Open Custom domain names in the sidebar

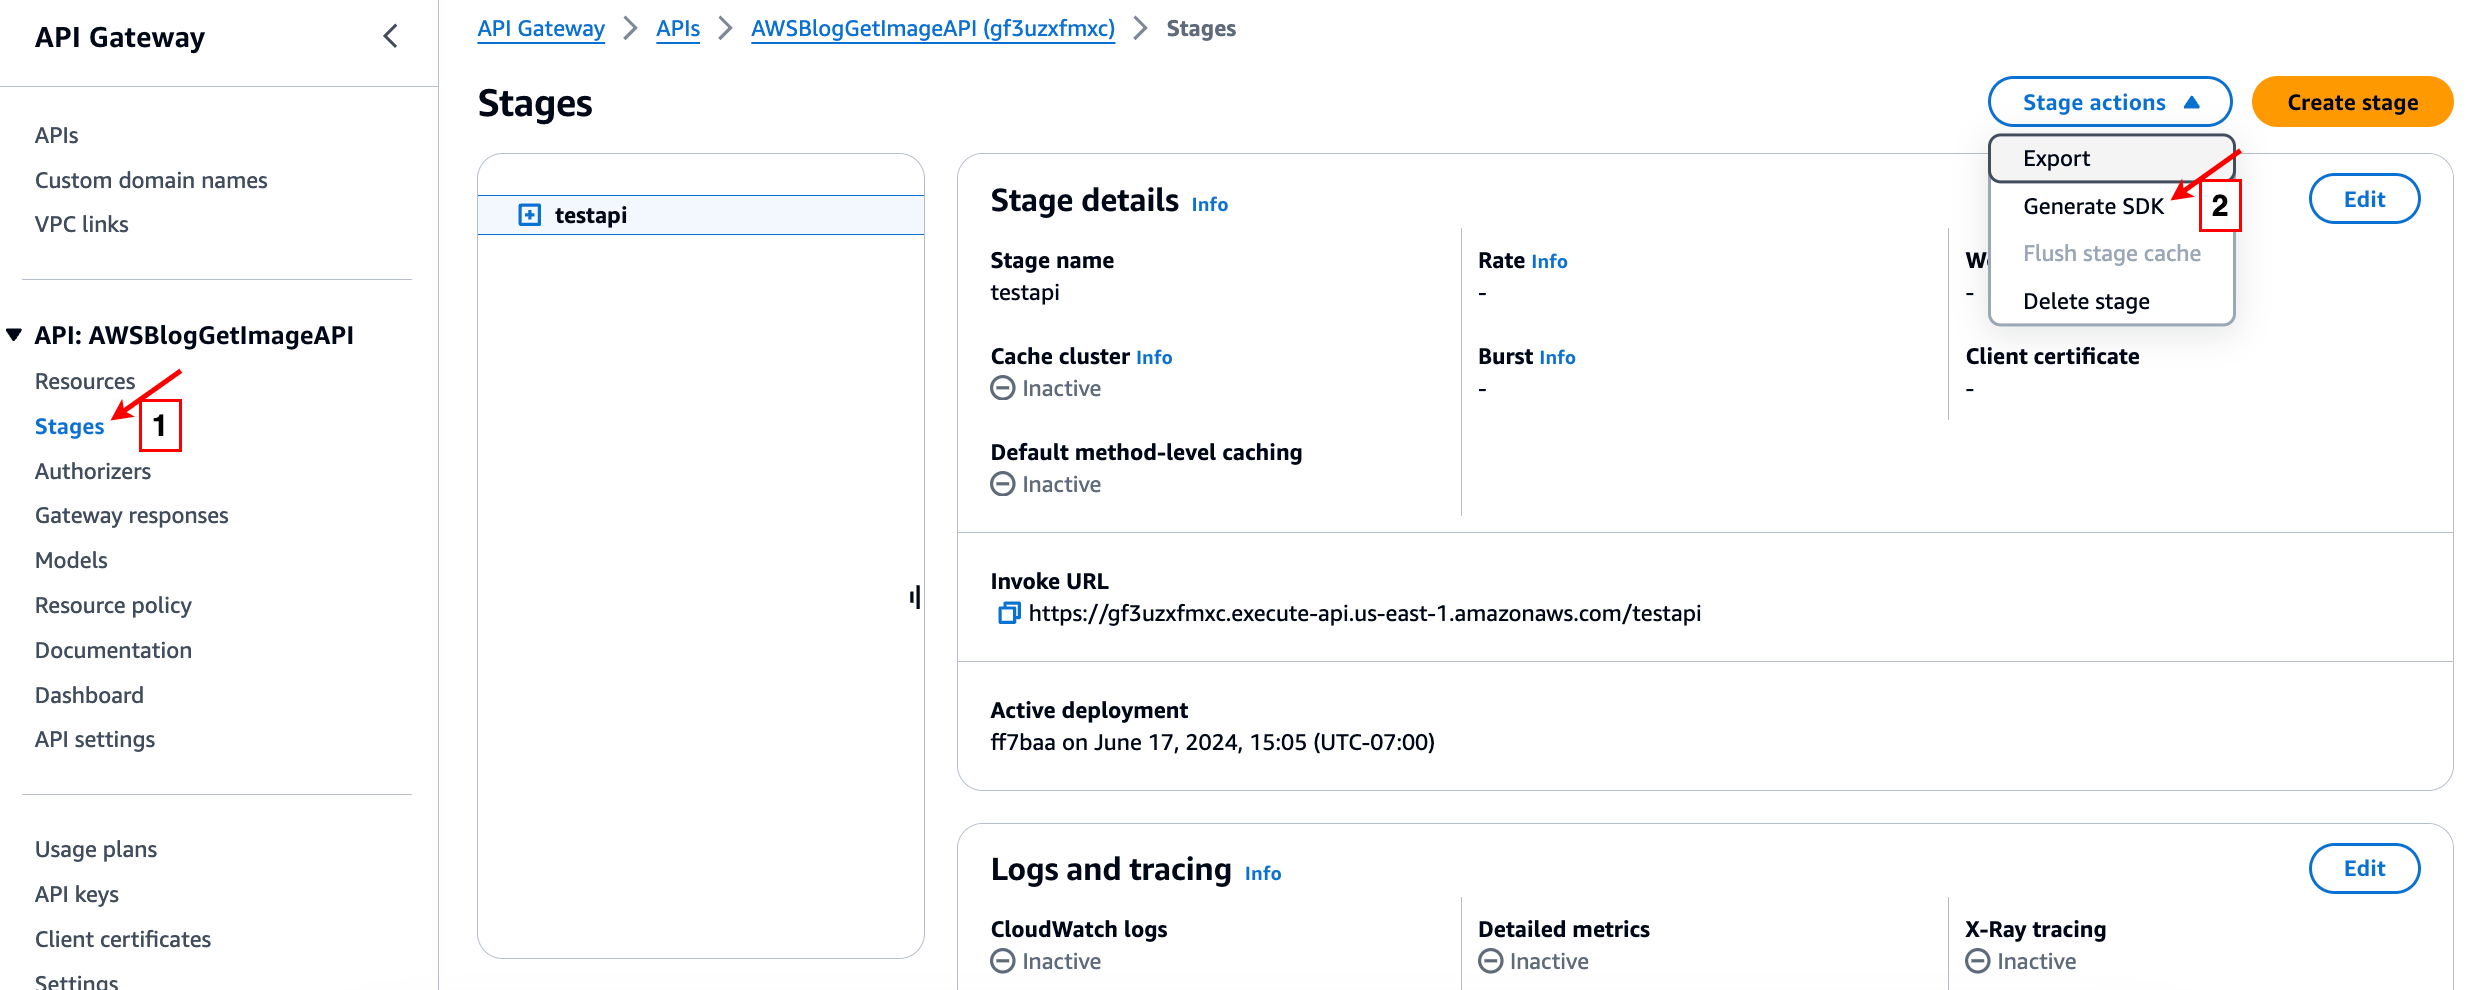pos(151,180)
